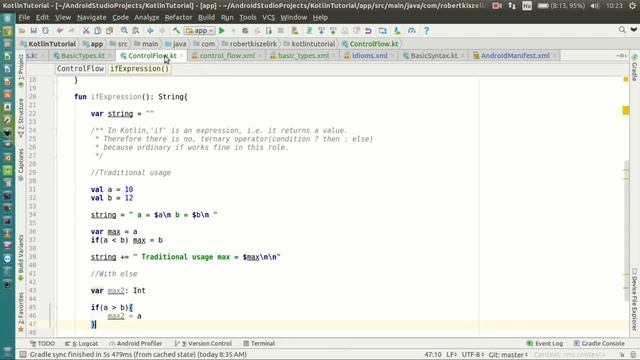The image size is (640, 360).
Task: Switch to AndroidManifest.xml editor tab
Action: point(515,56)
